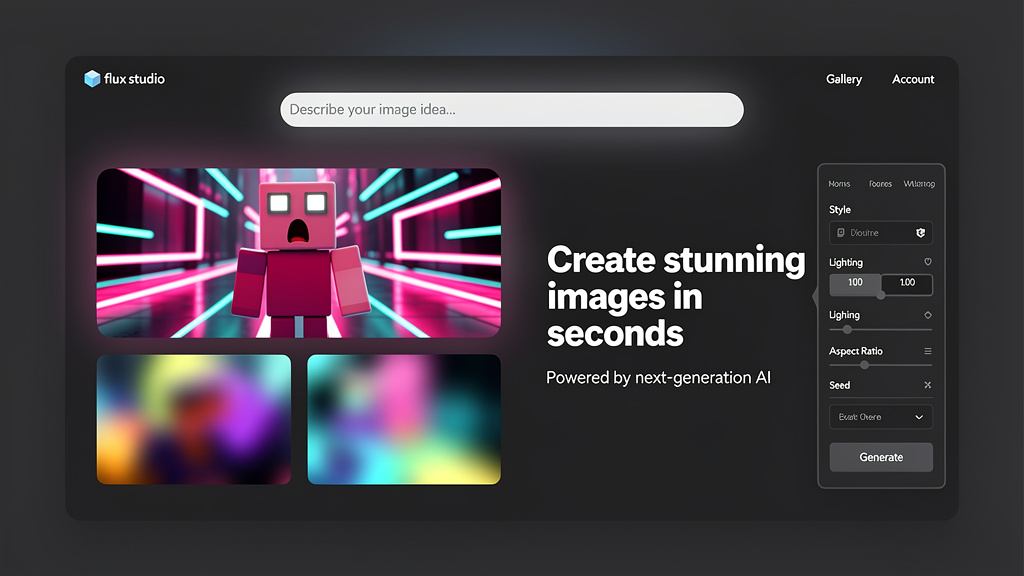Switch to the third tab 'Wlkarrog'
The height and width of the screenshot is (576, 1024).
point(919,184)
